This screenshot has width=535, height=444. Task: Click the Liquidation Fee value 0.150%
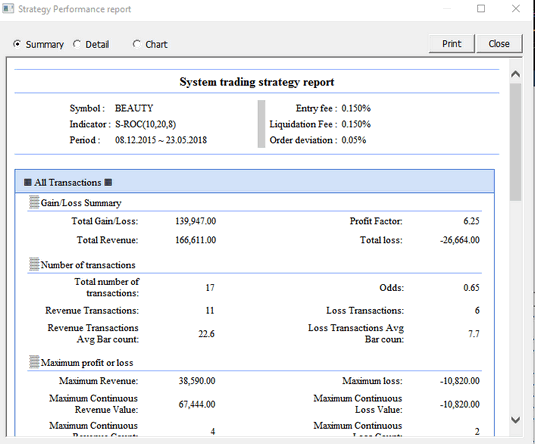coord(356,124)
